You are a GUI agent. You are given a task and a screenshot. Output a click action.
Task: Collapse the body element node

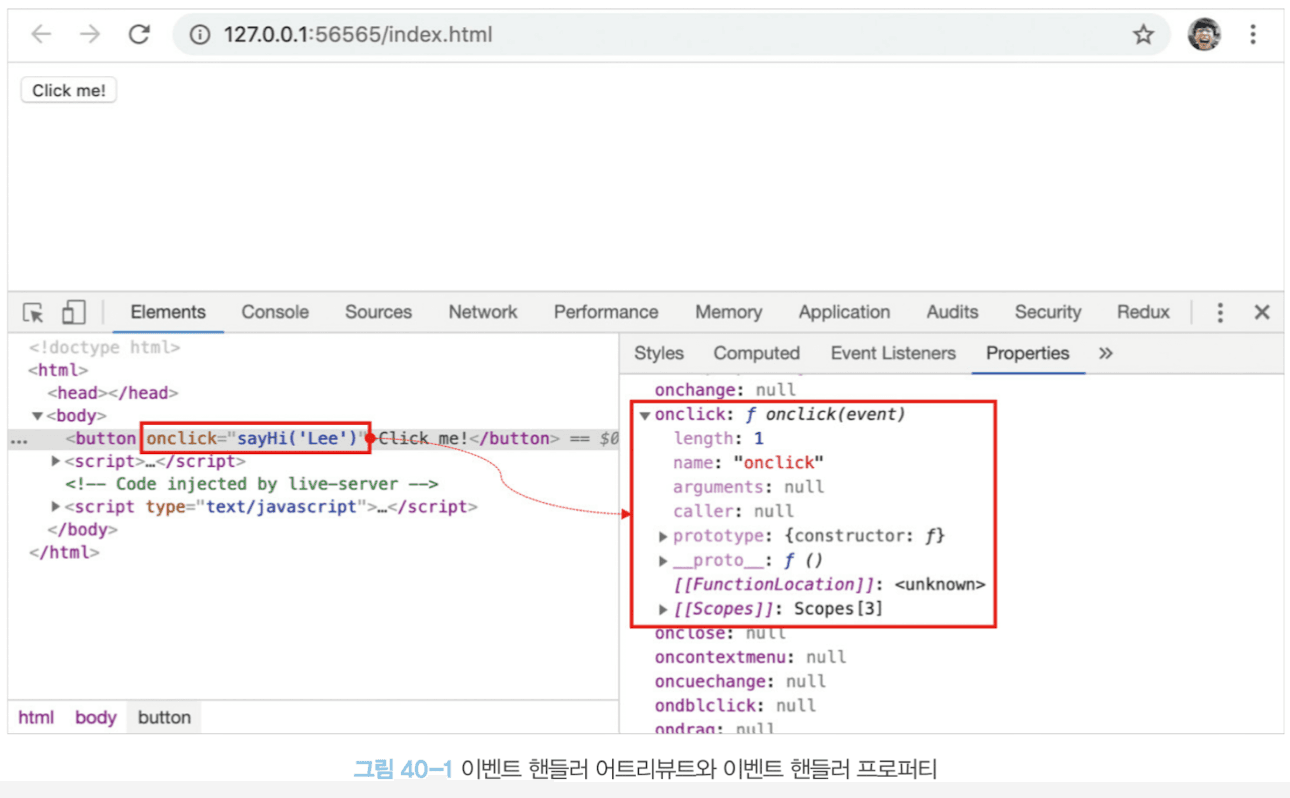coord(37,416)
